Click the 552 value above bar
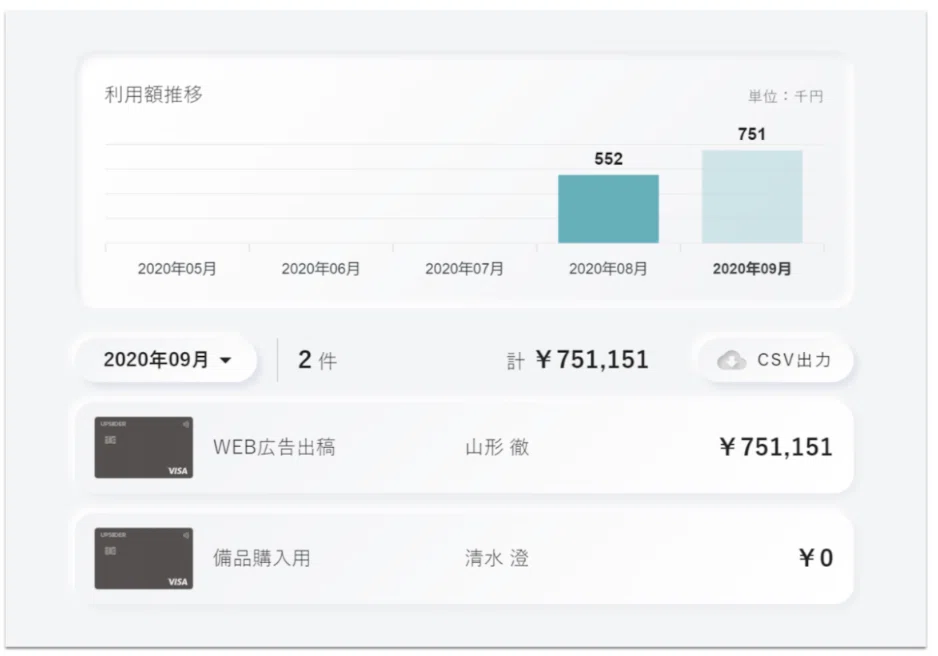The width and height of the screenshot is (938, 656). coord(608,159)
